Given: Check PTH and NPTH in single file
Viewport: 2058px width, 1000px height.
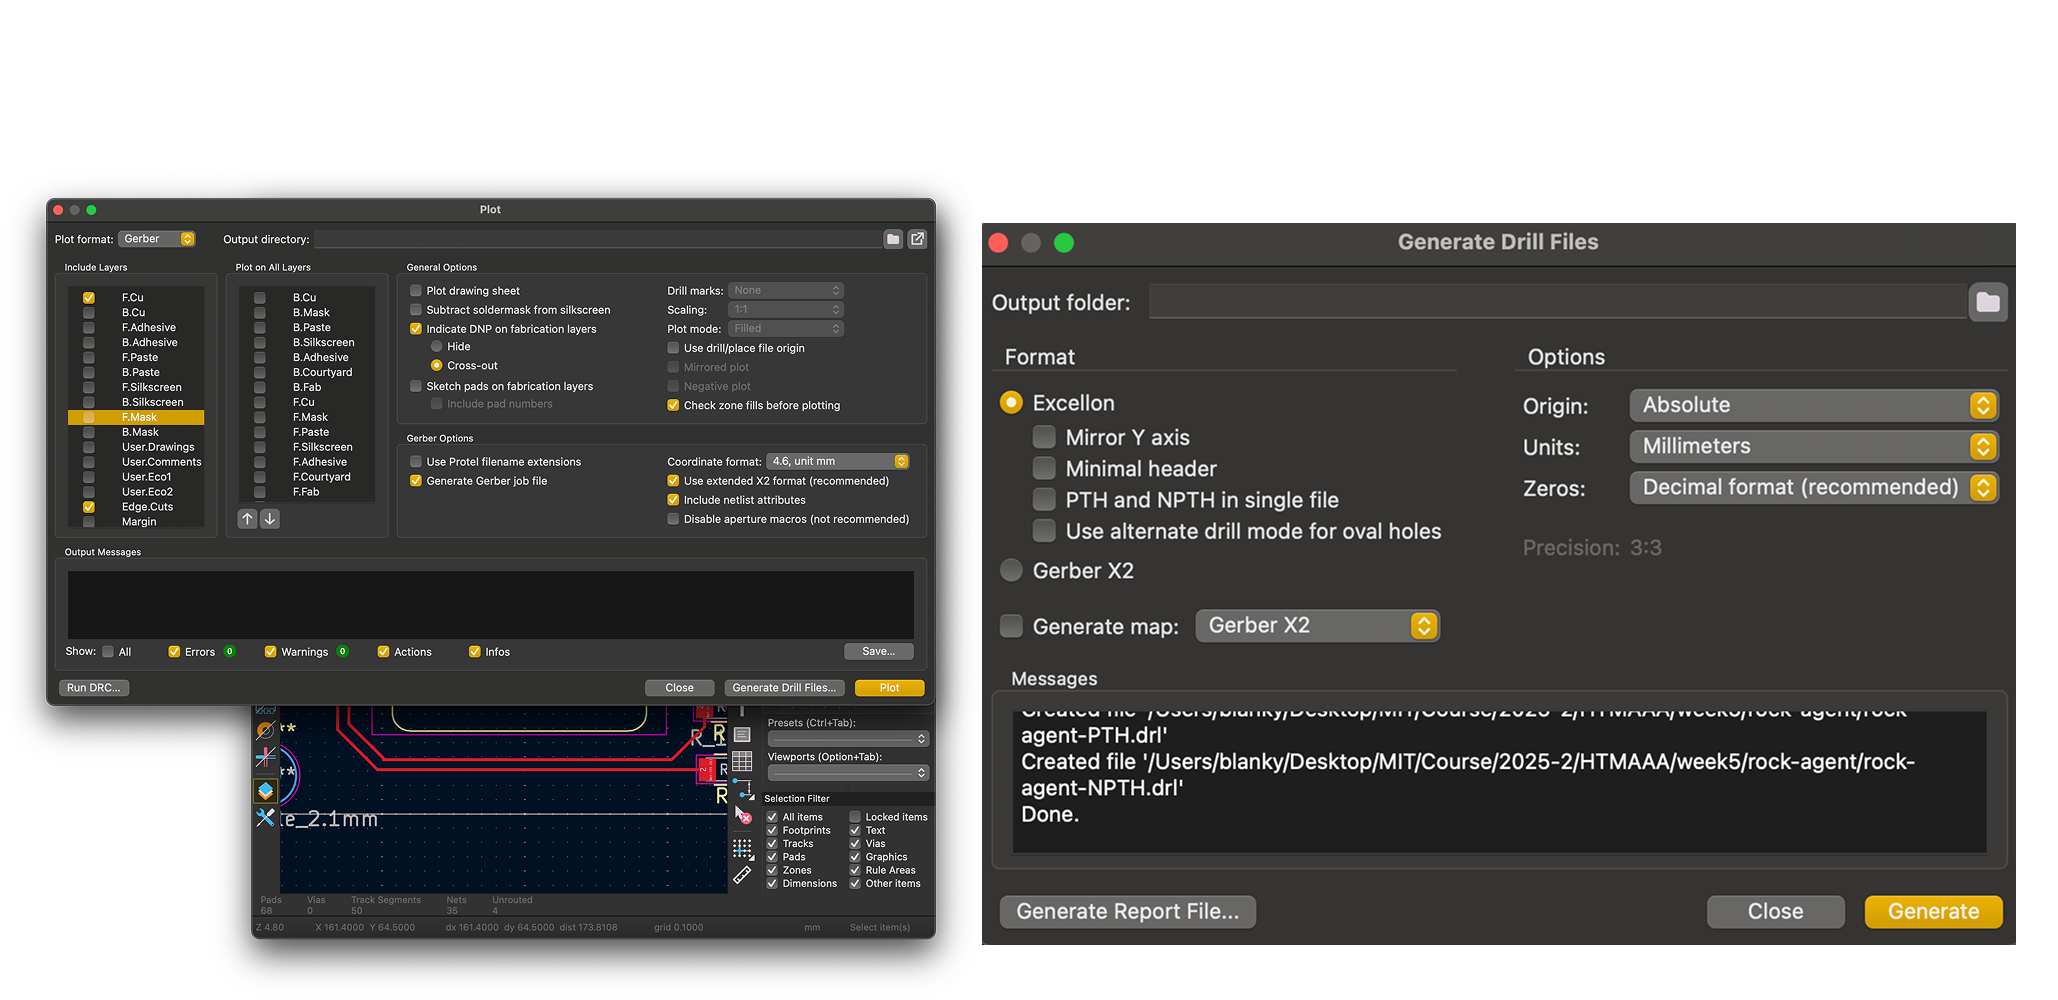Looking at the screenshot, I should 1044,500.
